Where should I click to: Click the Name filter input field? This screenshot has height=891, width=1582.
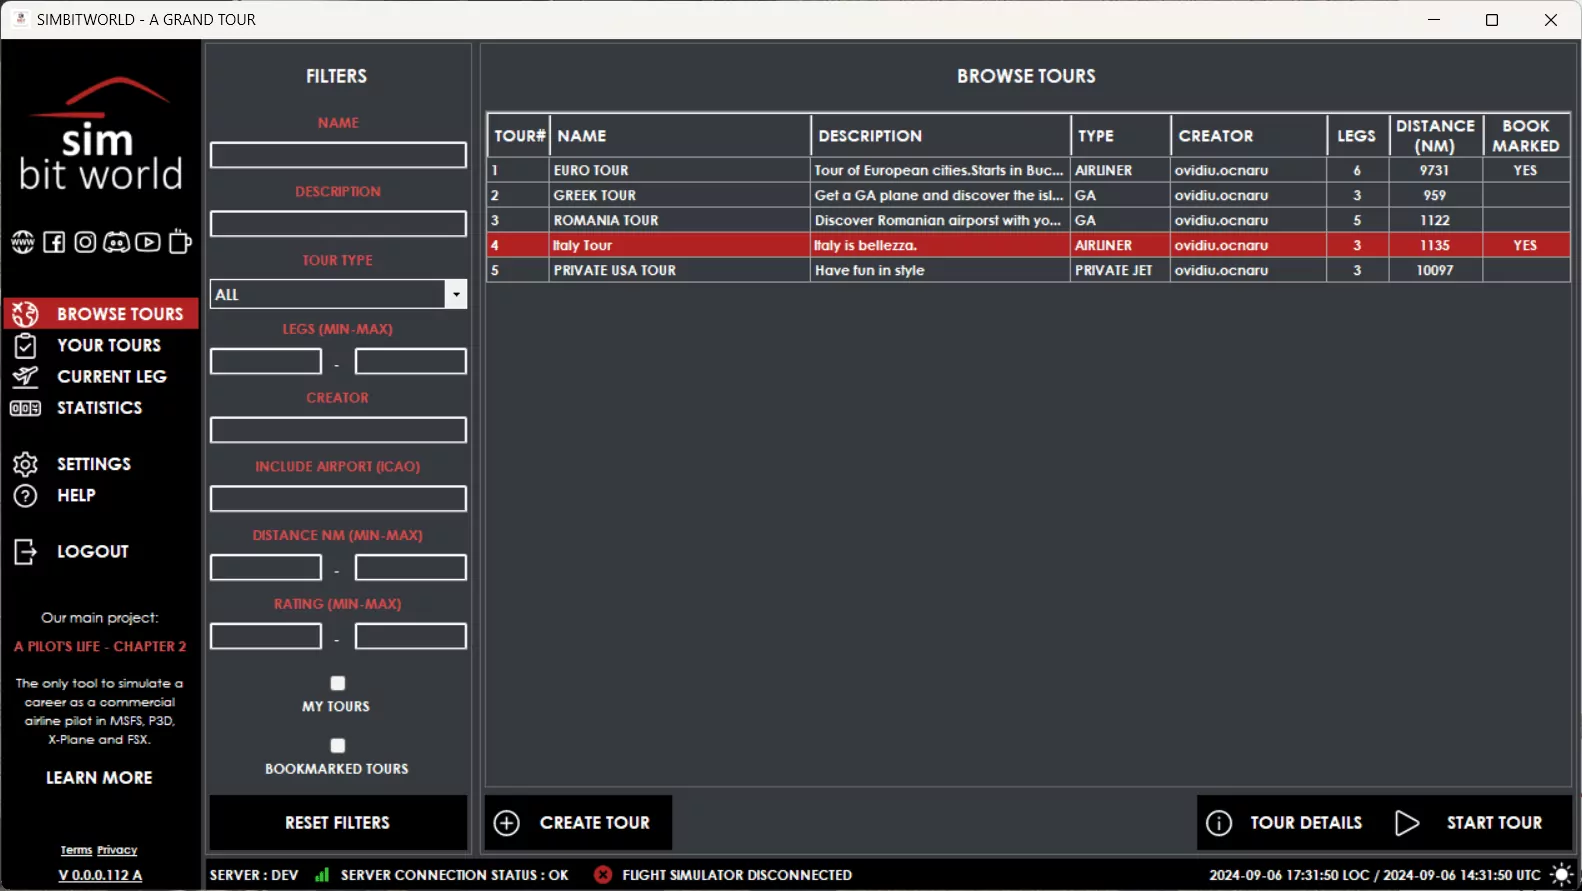[338, 155]
